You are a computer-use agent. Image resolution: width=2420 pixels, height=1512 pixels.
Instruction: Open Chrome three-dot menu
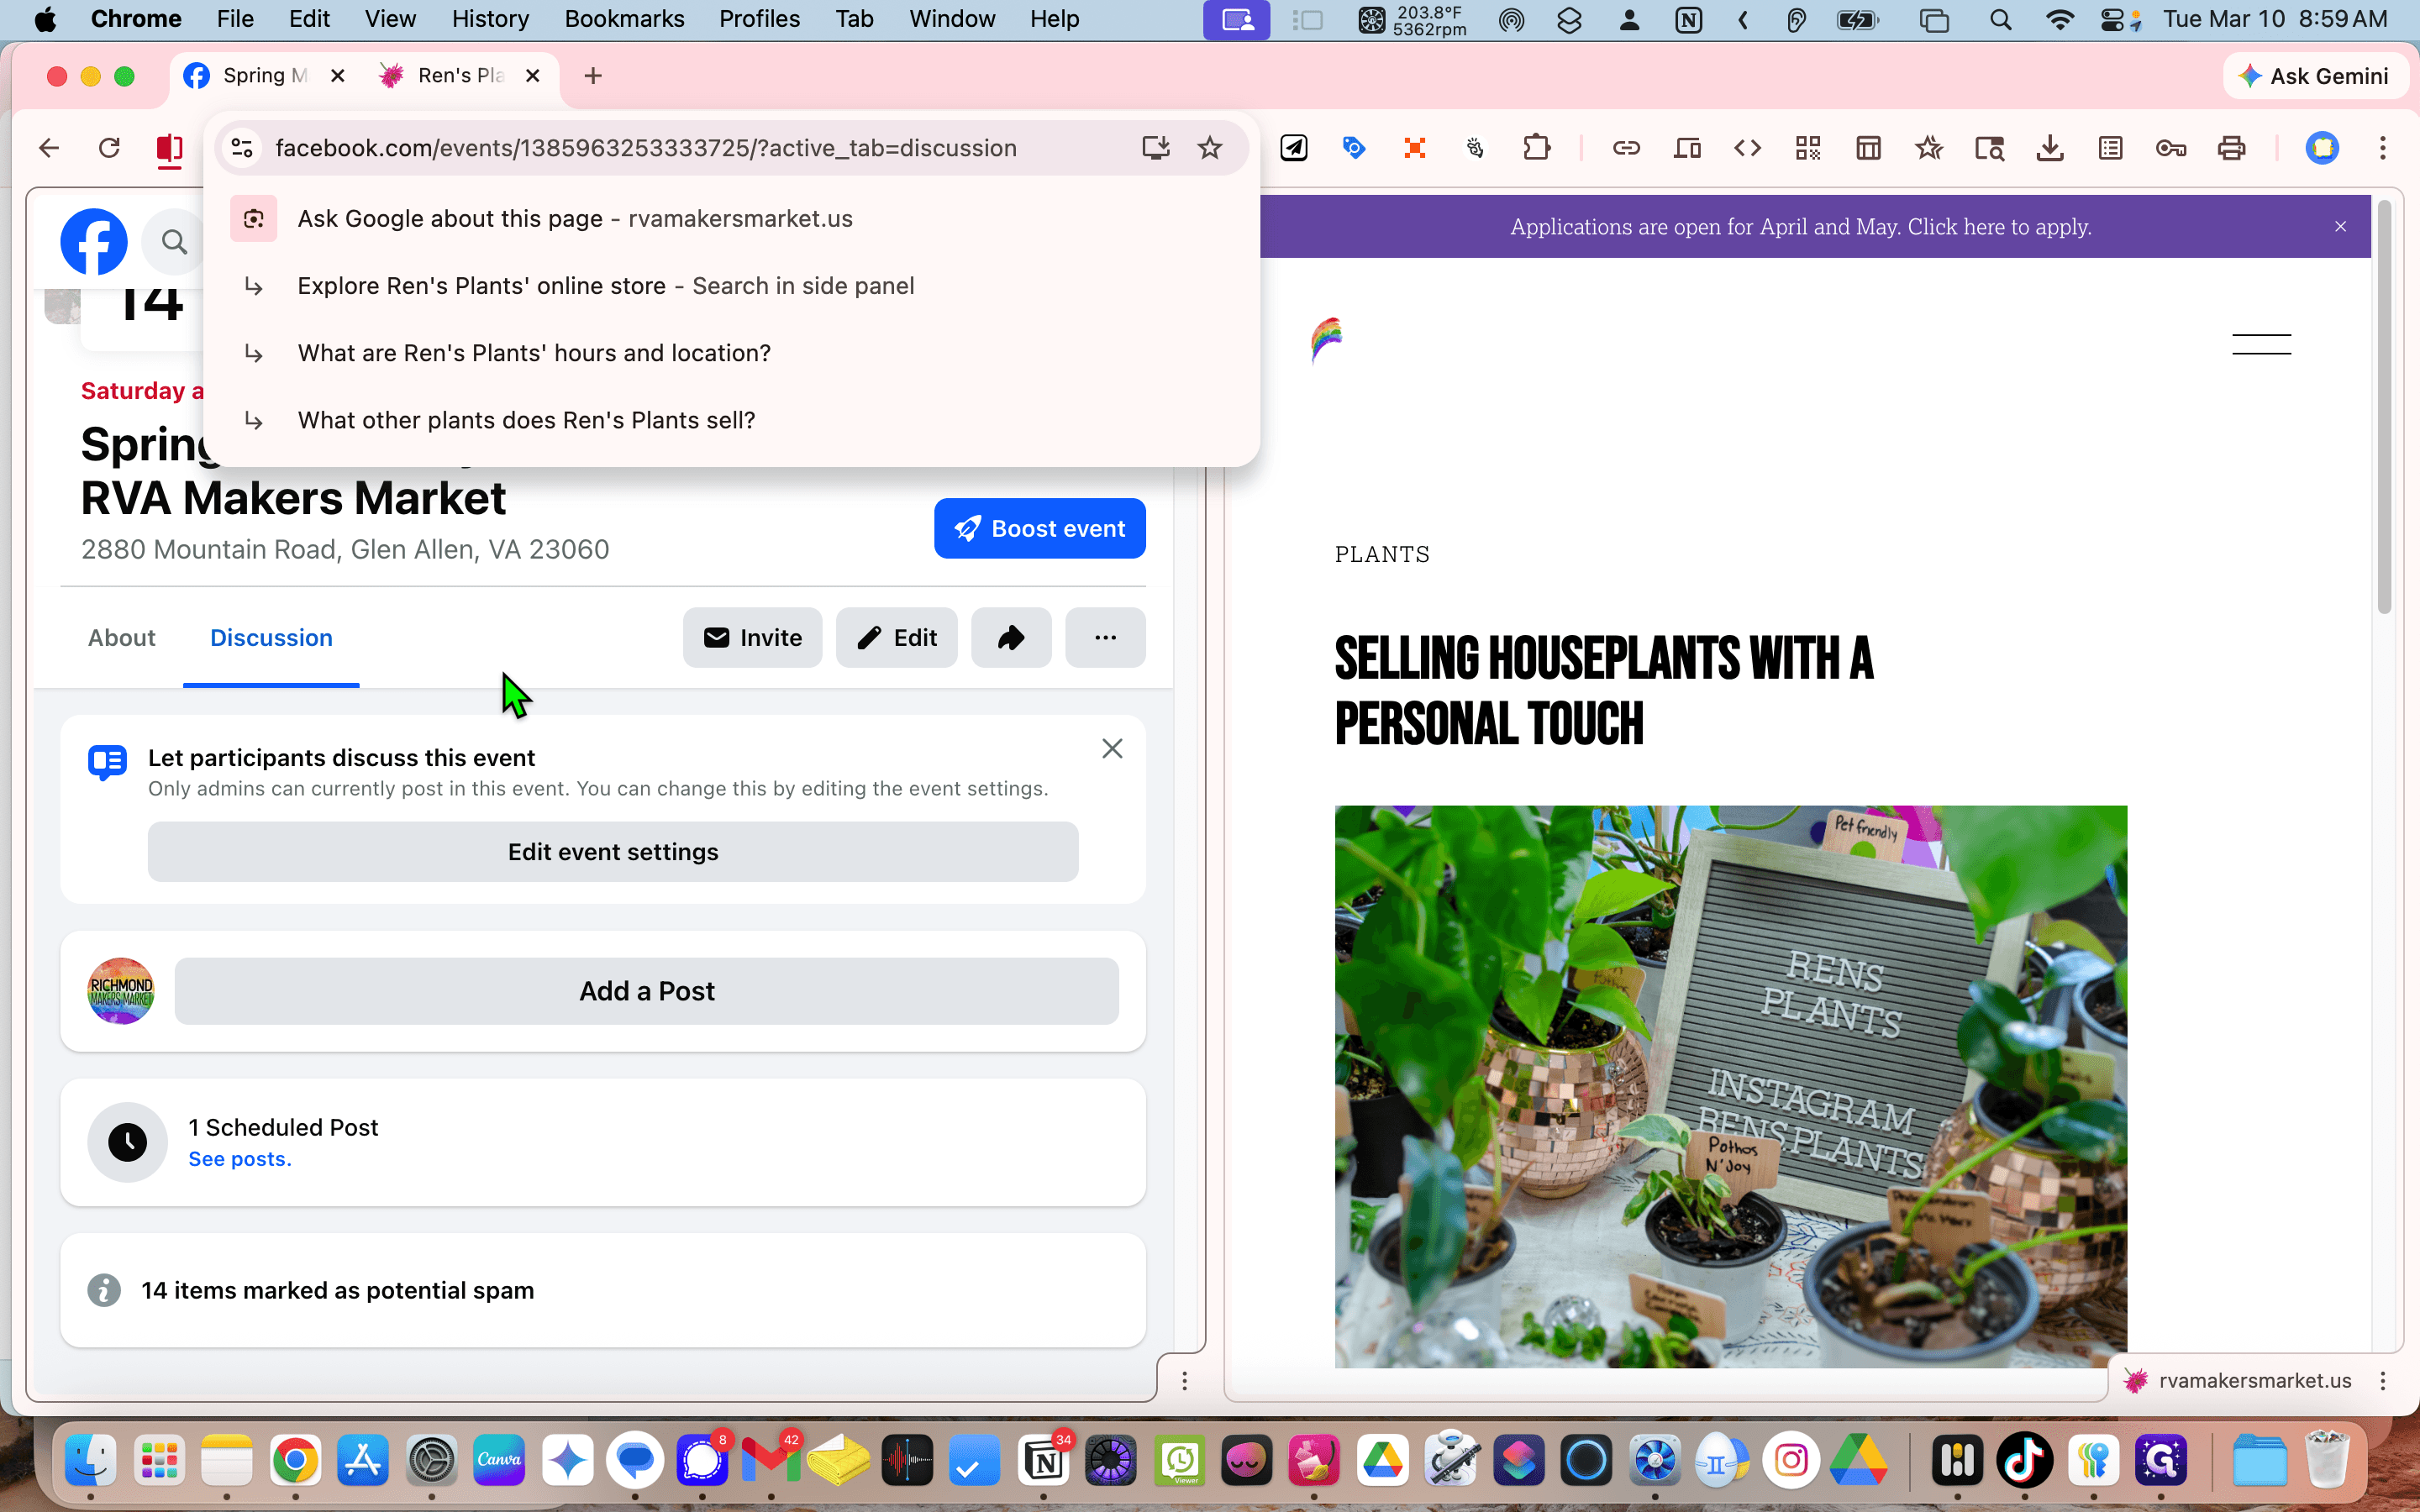tap(2383, 148)
